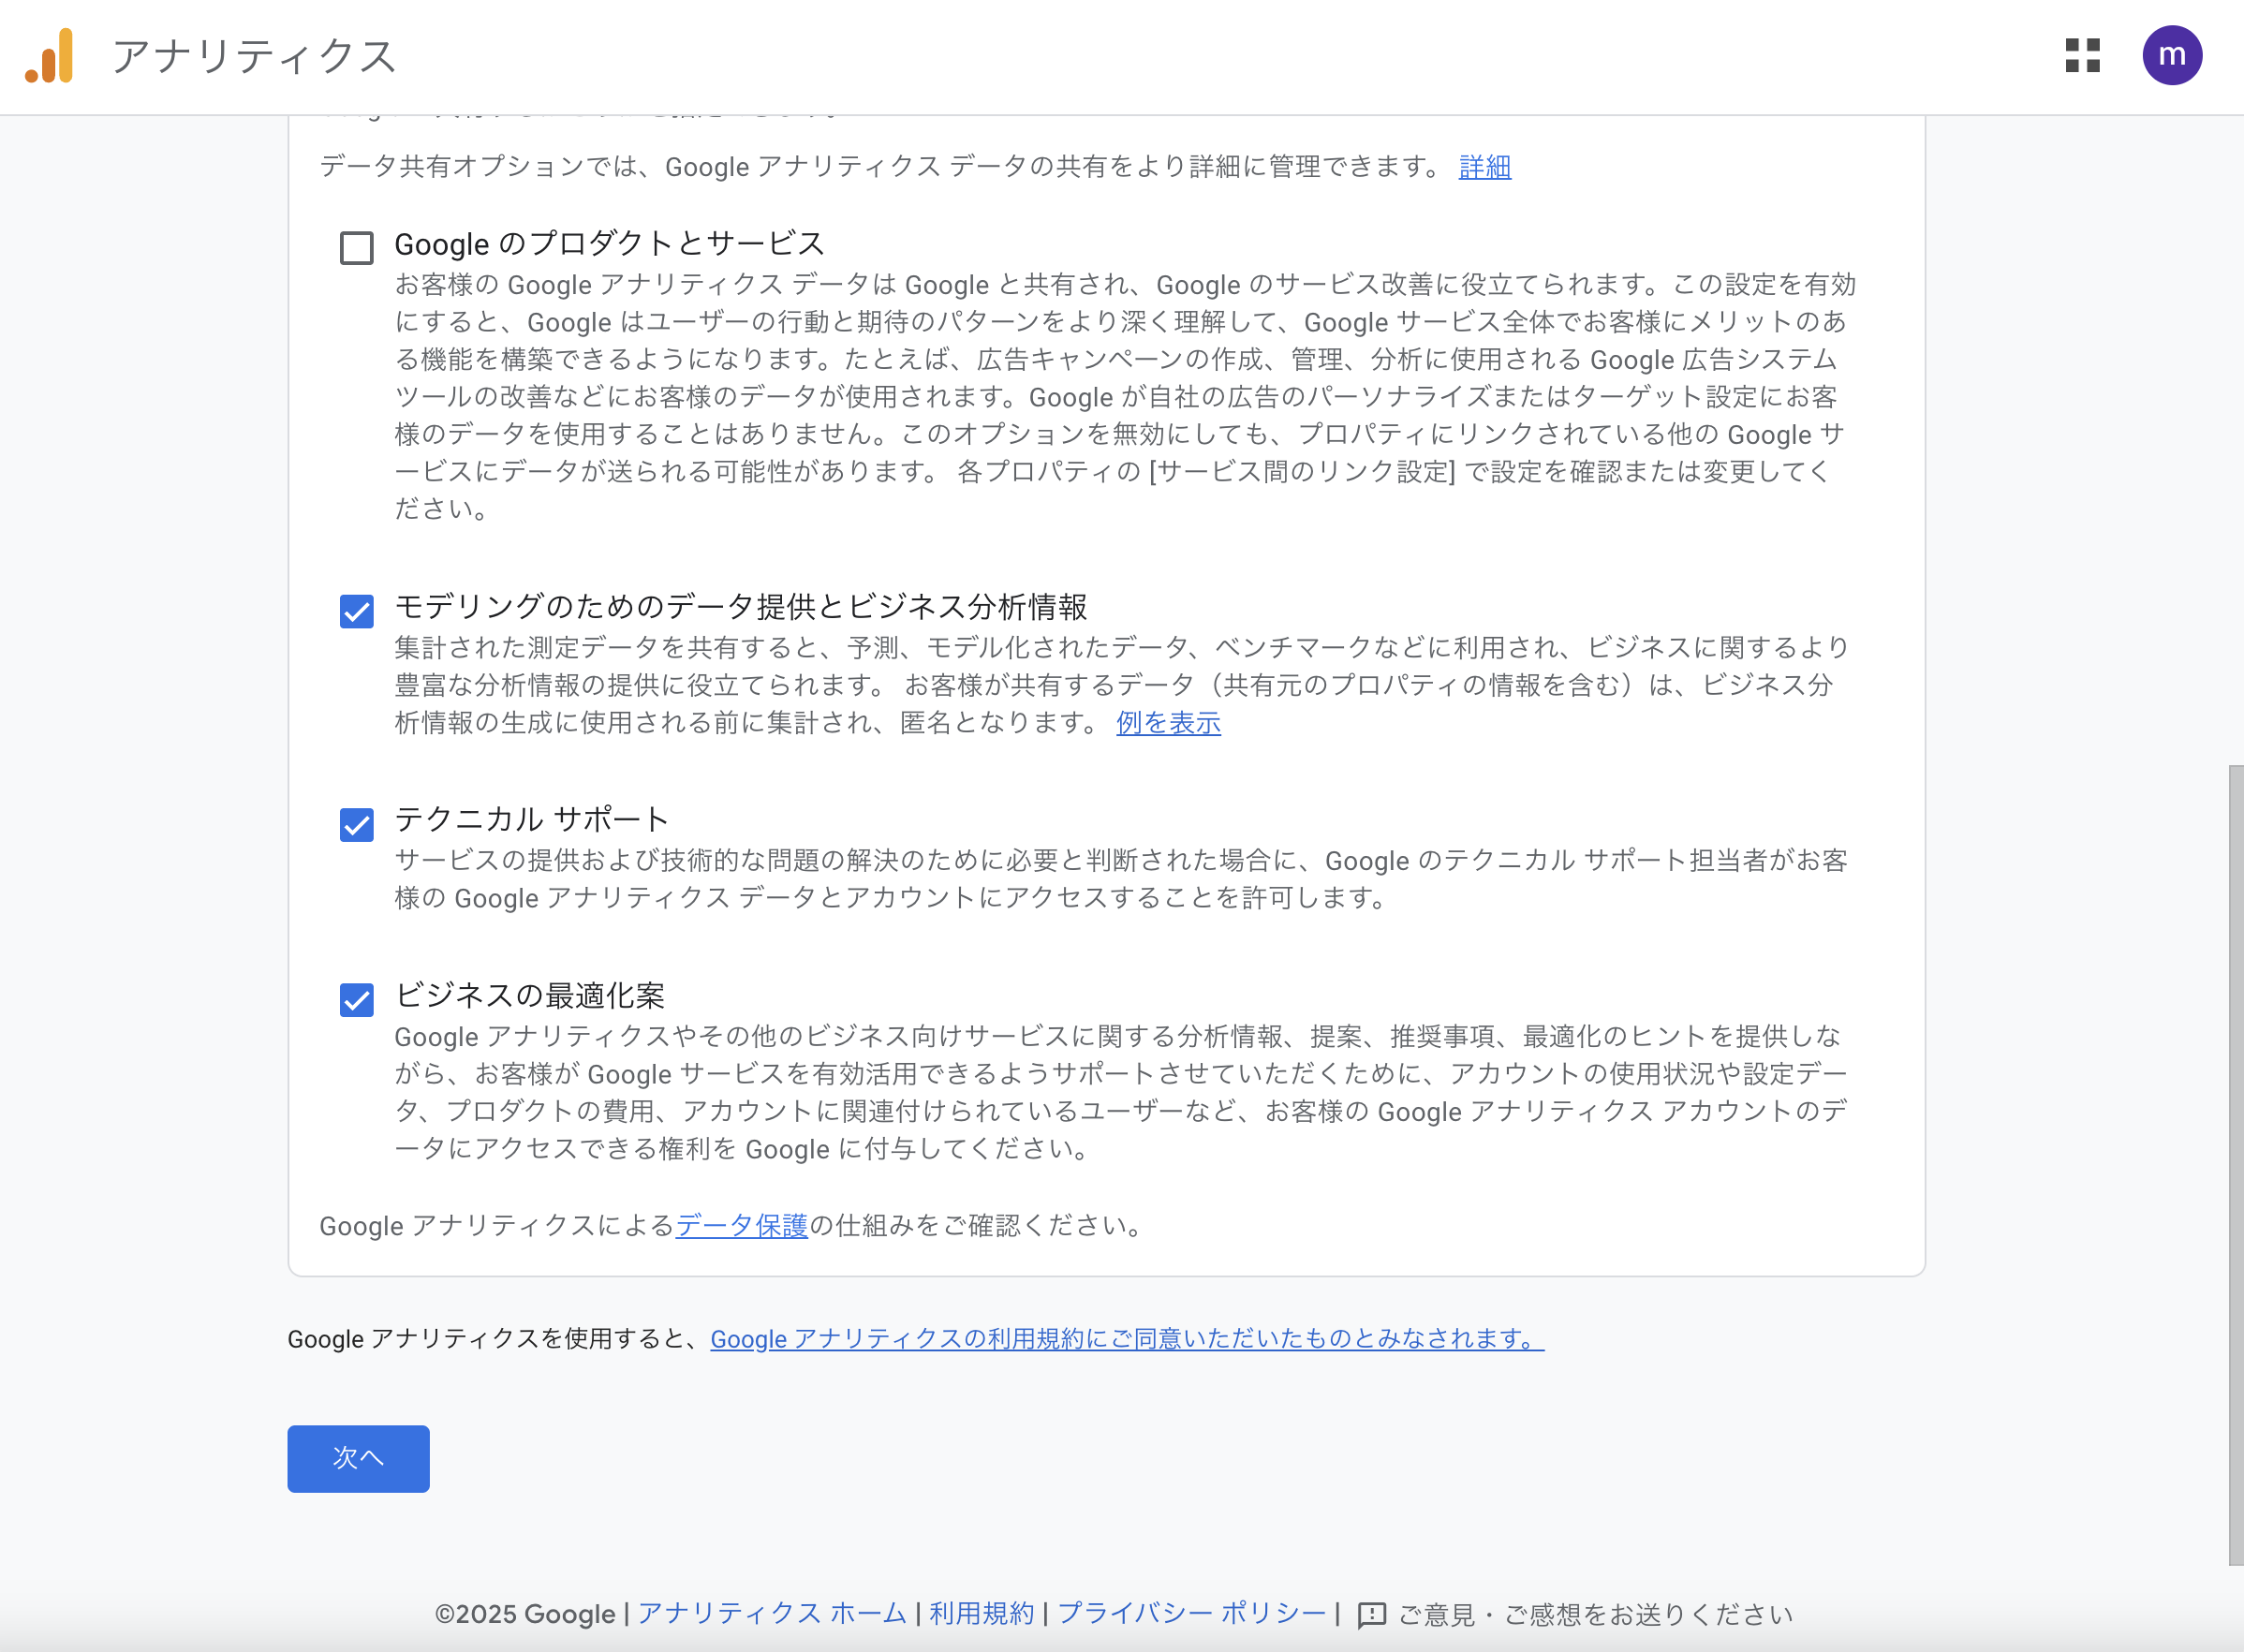Open the Google apps grid icon

coord(2083,56)
